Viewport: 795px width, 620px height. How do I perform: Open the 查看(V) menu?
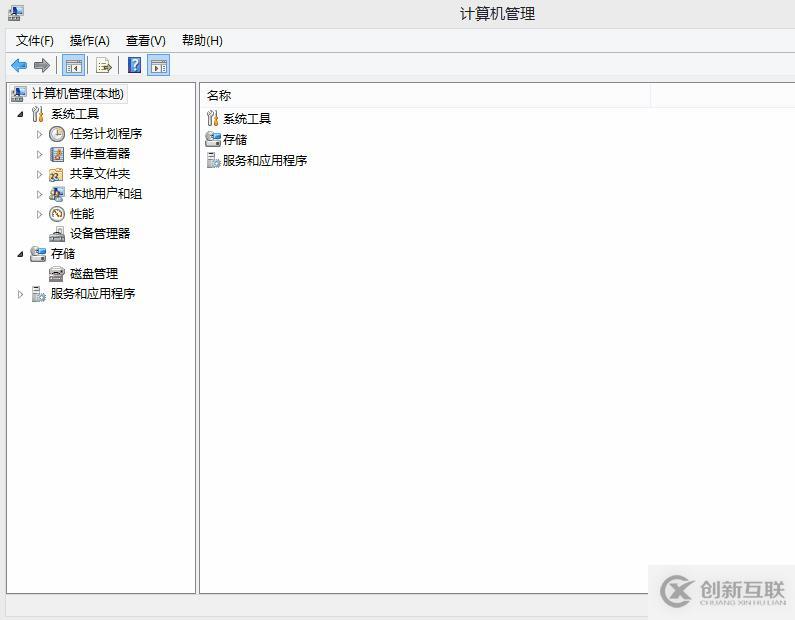click(146, 41)
